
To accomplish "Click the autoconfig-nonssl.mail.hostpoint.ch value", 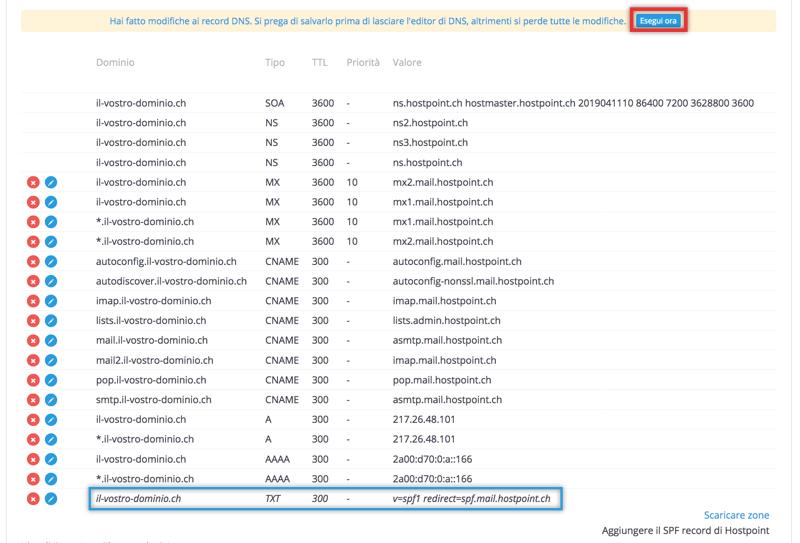I will [473, 281].
